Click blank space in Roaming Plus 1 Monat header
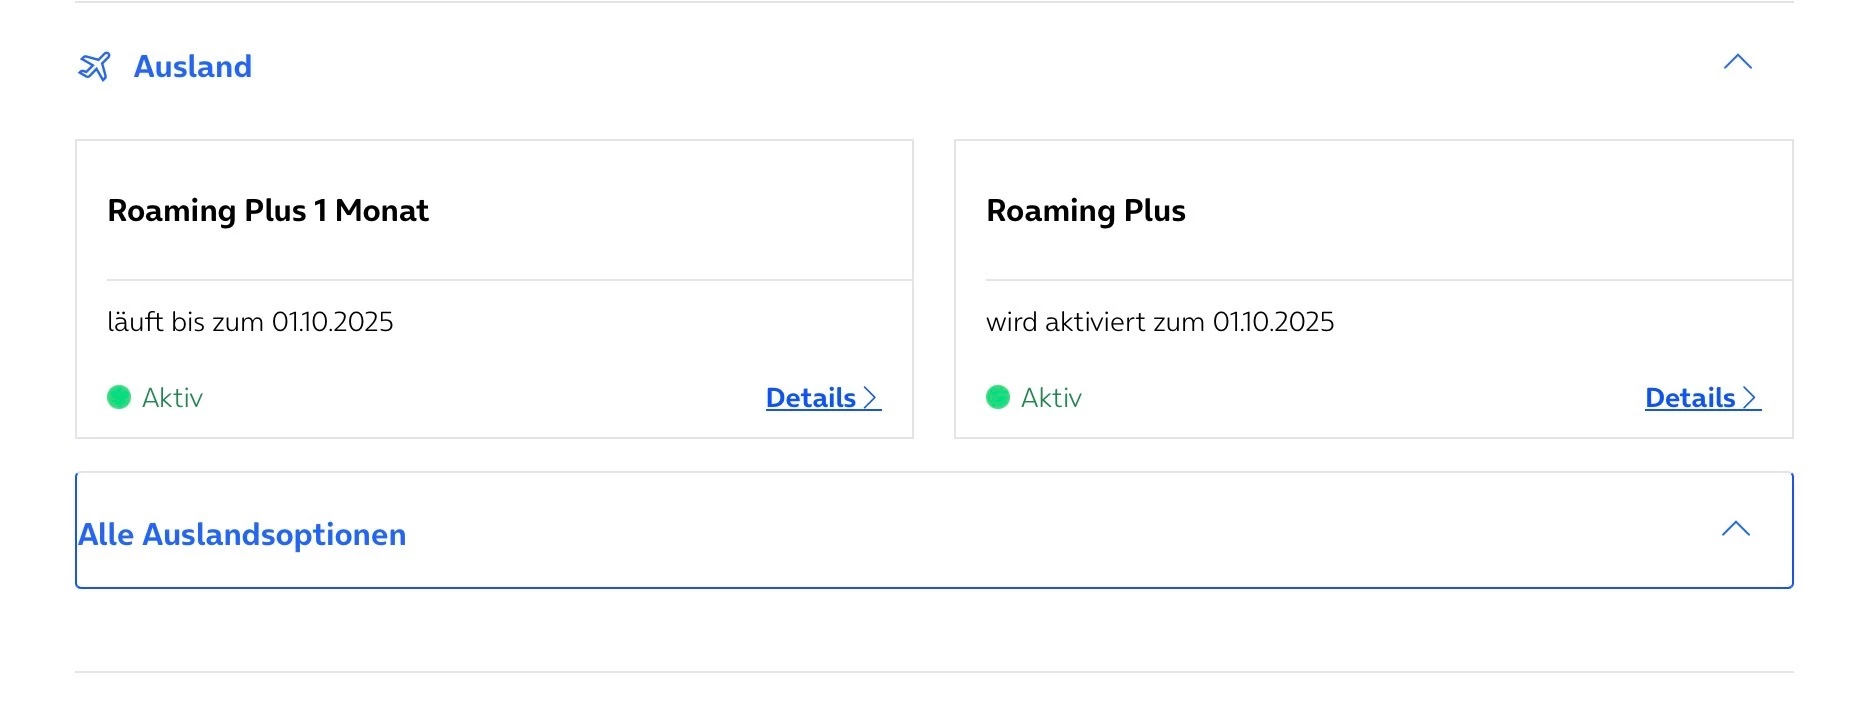 point(680,211)
